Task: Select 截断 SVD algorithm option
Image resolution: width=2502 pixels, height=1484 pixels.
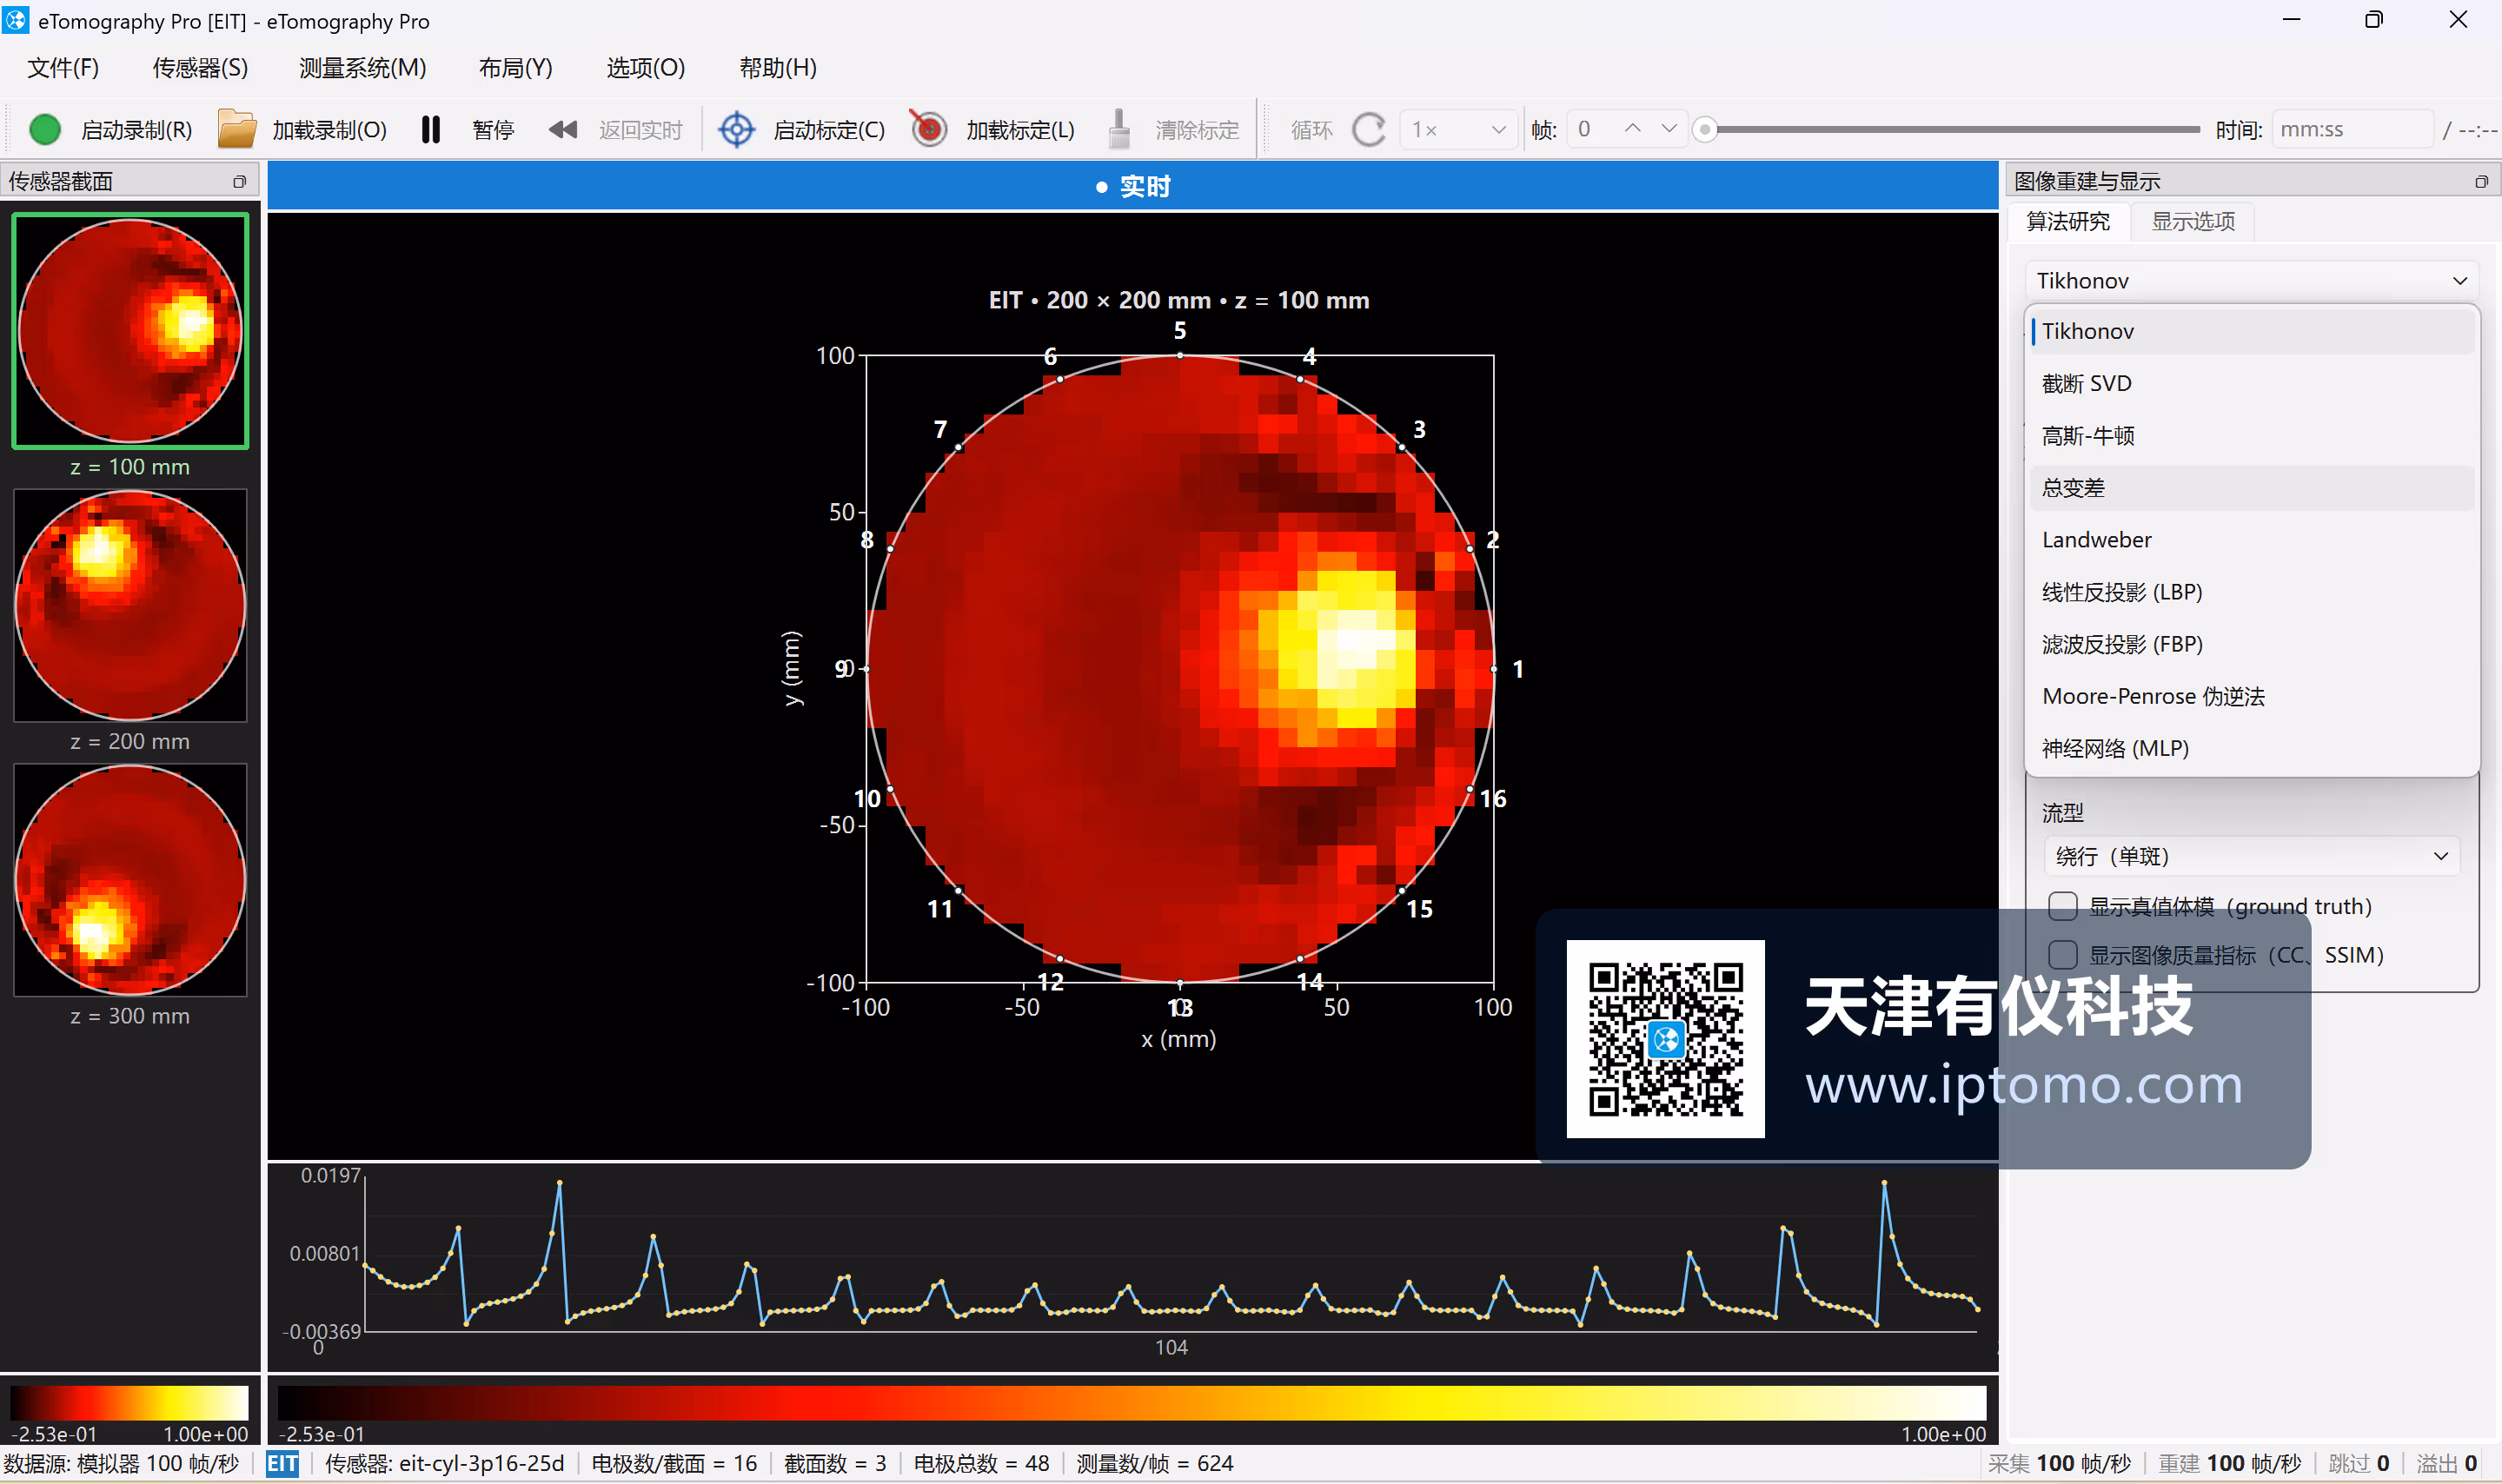Action: 2252,384
